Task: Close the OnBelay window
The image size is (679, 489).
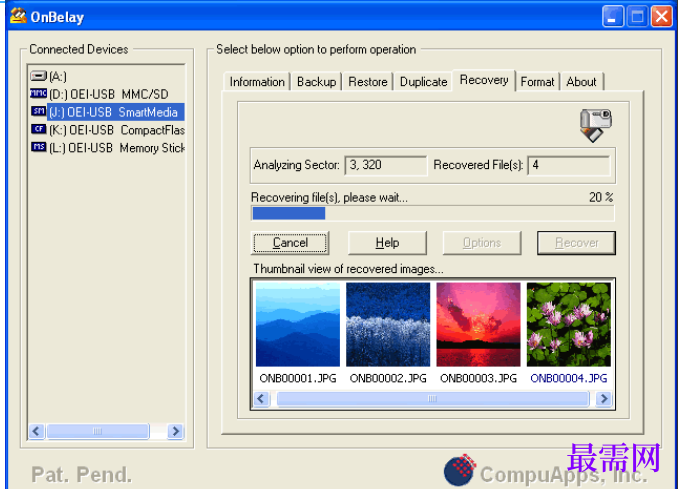Action: [662, 17]
